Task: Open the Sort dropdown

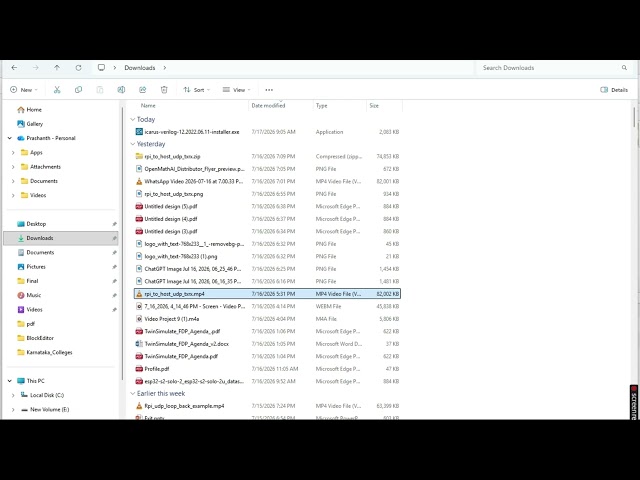Action: coord(196,90)
